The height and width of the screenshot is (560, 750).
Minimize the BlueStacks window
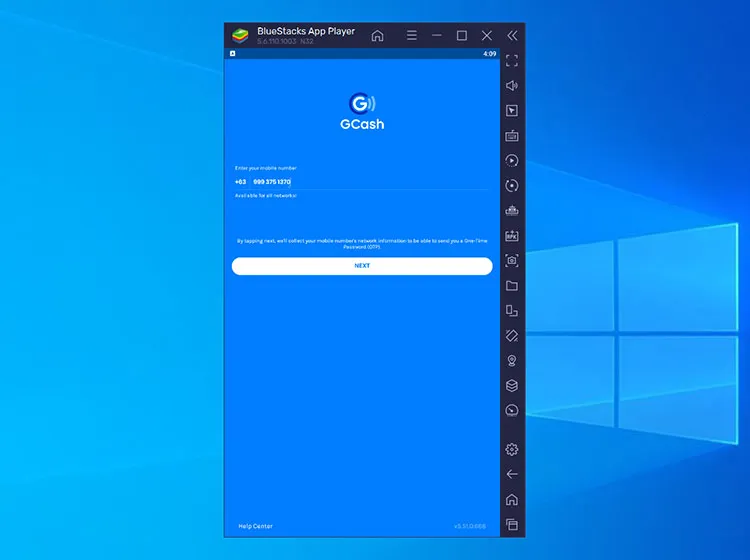point(436,35)
